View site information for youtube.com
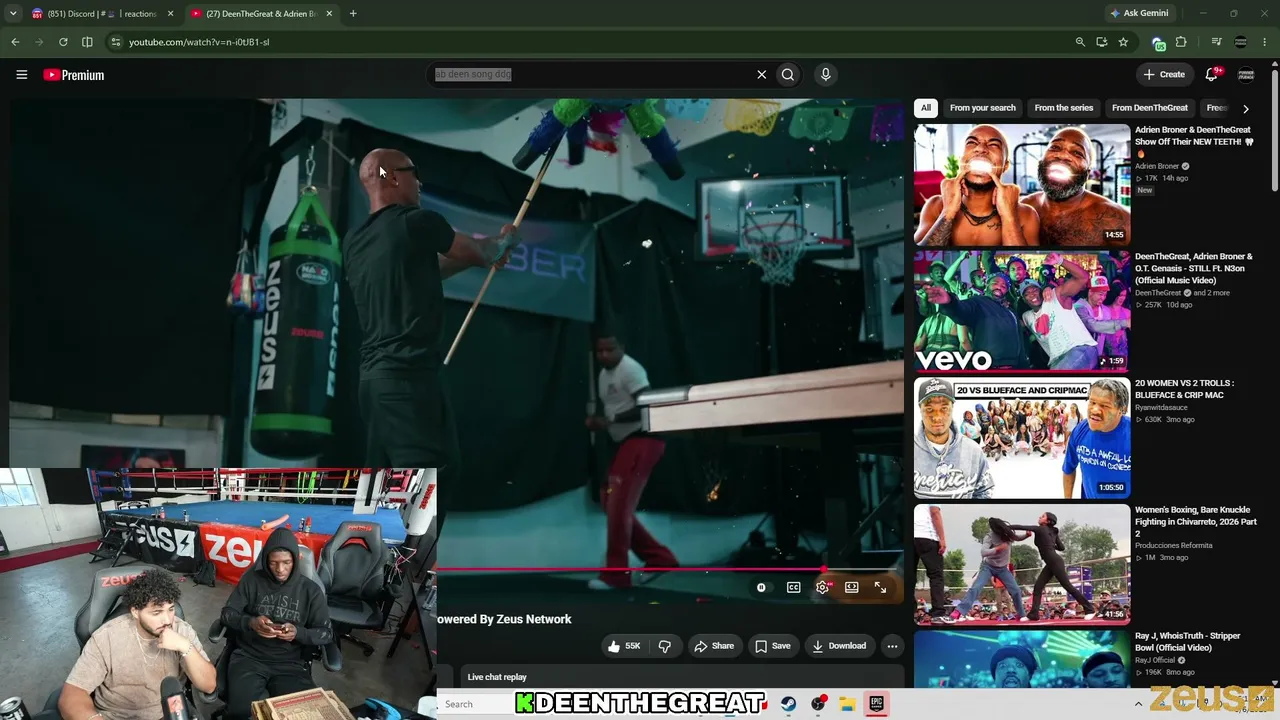 (116, 42)
